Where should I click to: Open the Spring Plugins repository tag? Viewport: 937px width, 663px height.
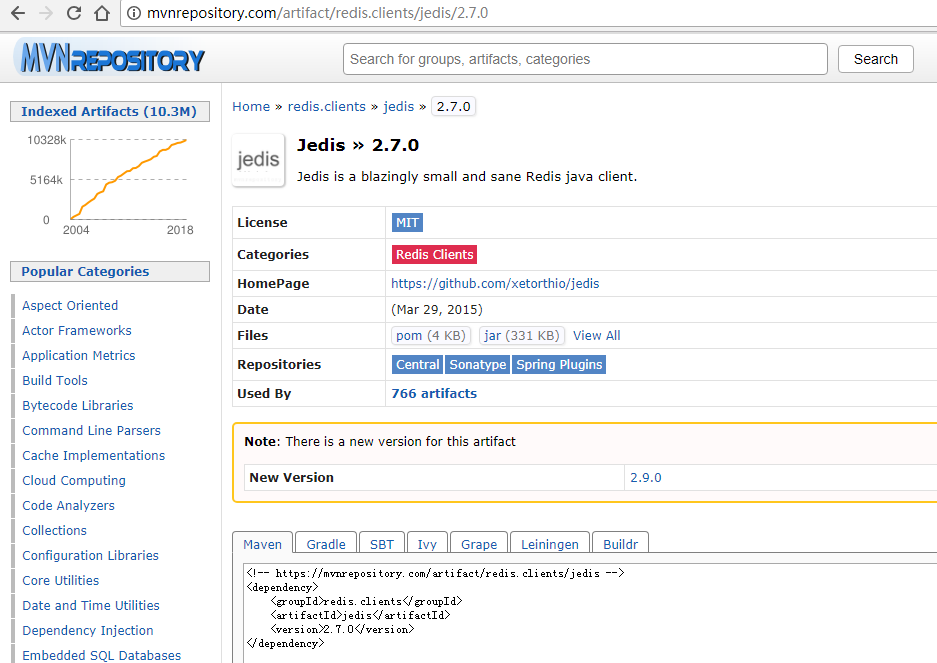pos(559,365)
